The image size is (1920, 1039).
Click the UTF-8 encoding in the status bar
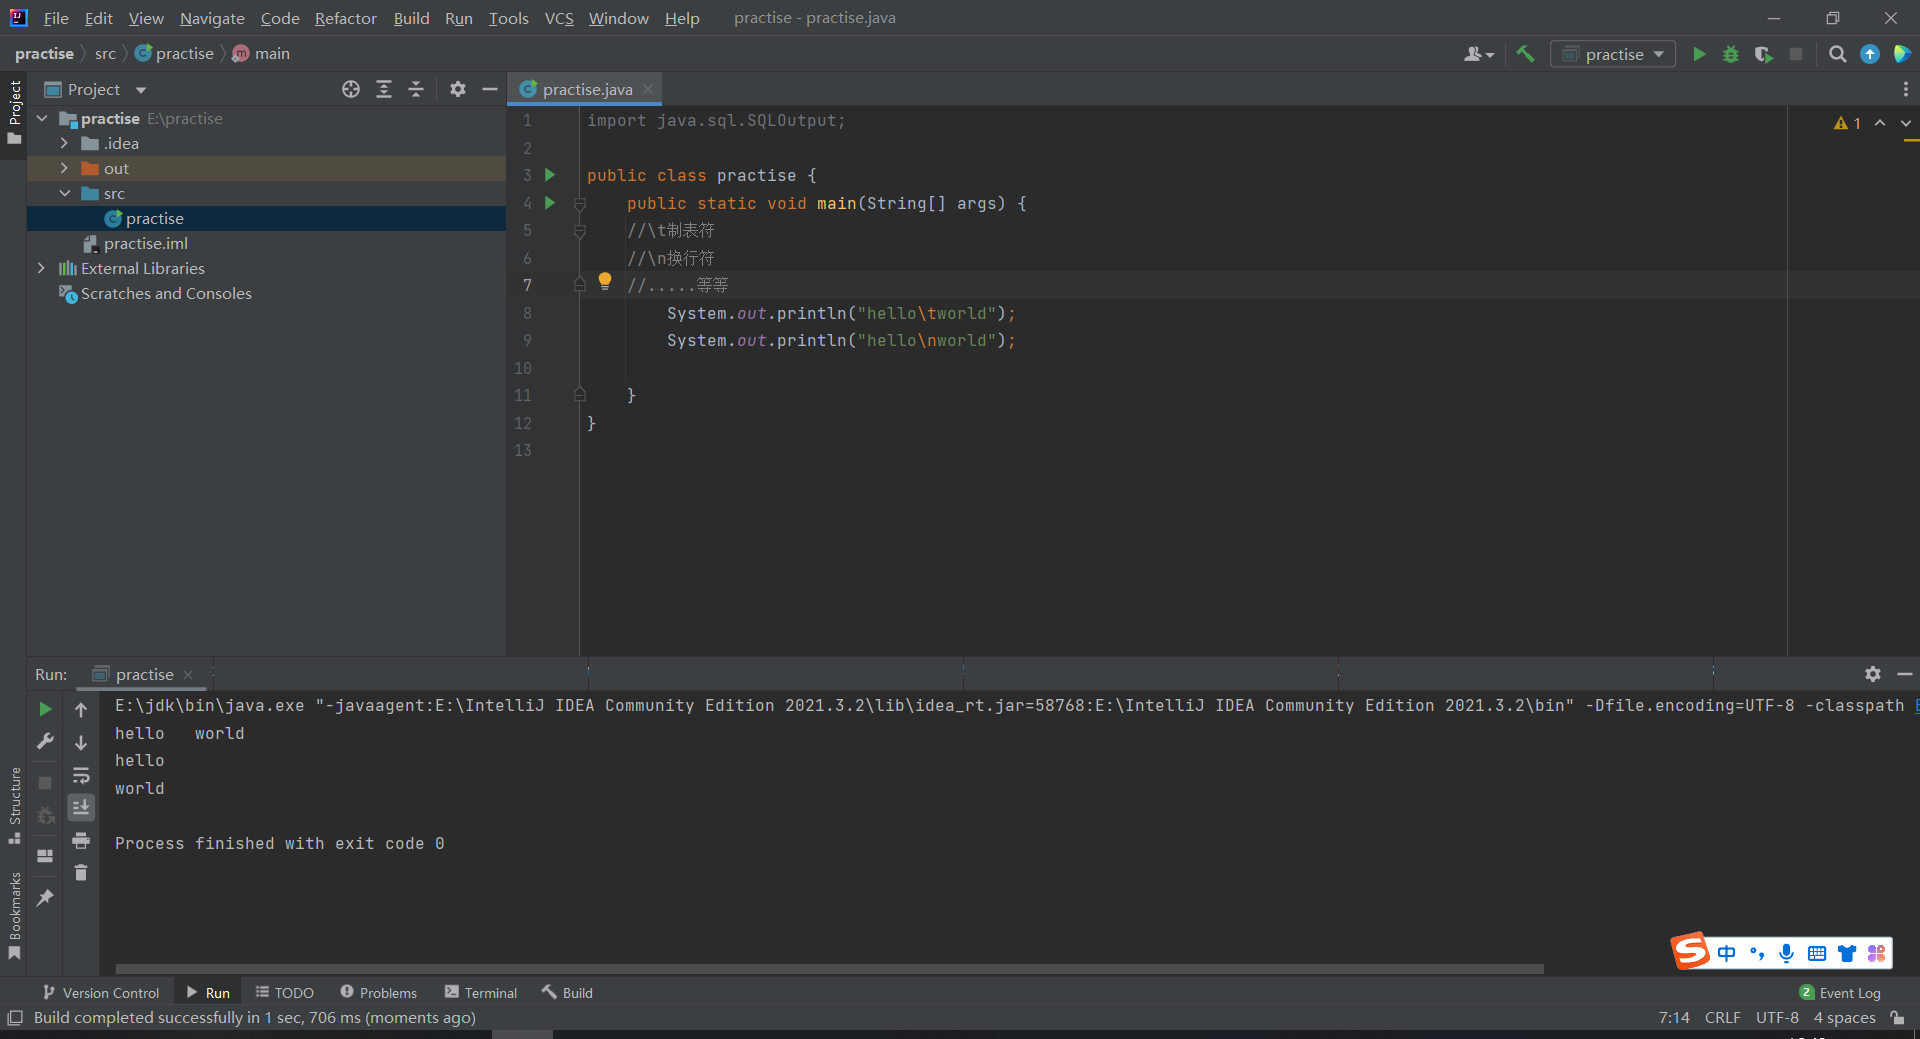pos(1777,1018)
